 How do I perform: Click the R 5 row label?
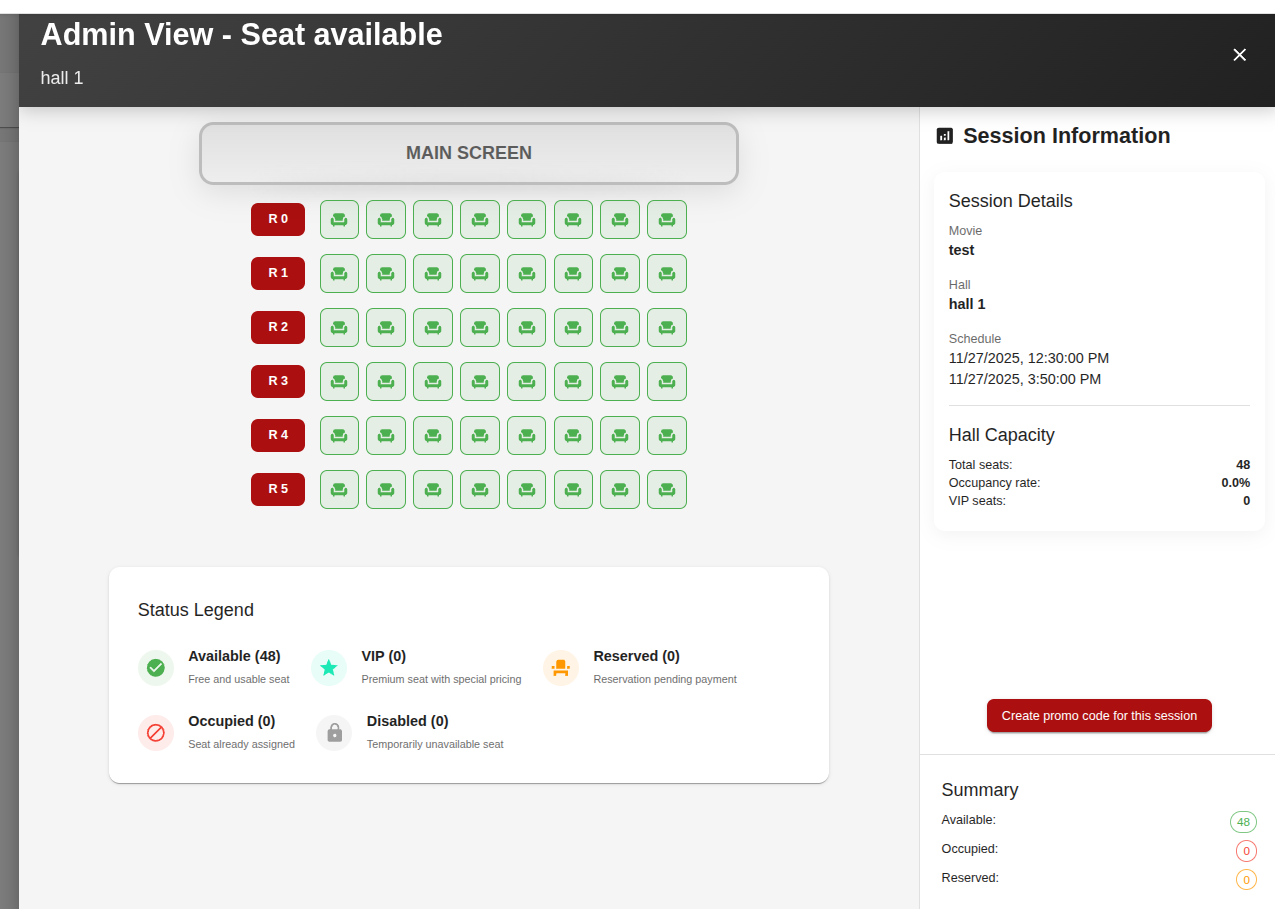click(x=278, y=489)
